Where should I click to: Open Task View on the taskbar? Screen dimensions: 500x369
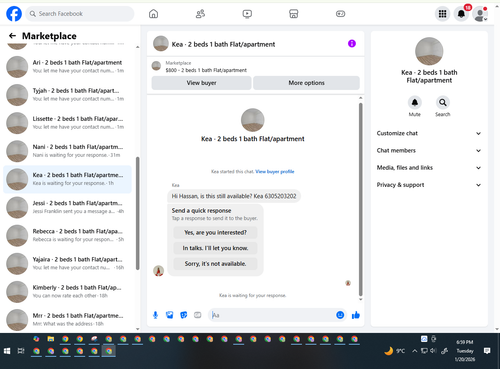21,351
